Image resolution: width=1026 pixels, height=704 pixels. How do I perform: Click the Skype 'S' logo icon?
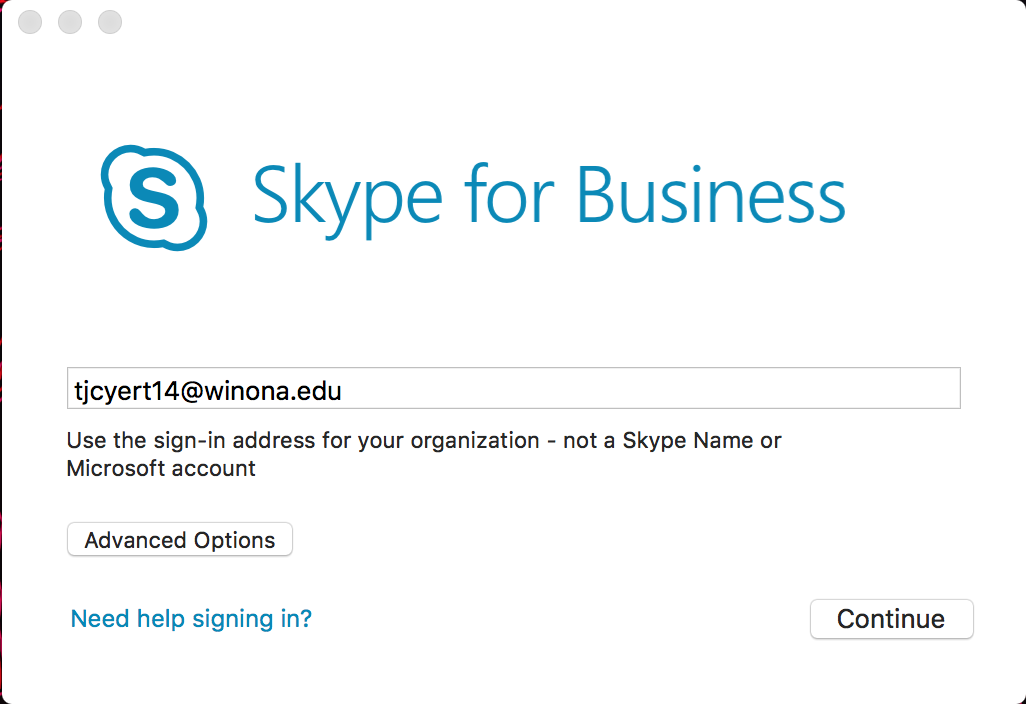click(153, 197)
